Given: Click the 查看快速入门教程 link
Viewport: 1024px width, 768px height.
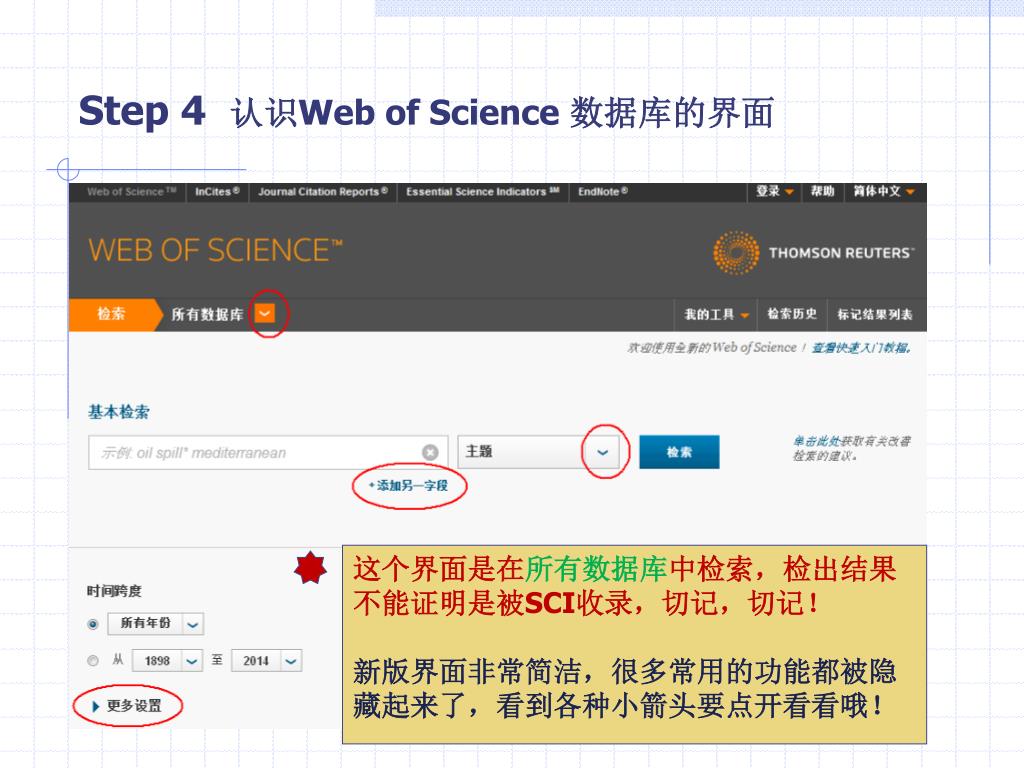Looking at the screenshot, I should (861, 347).
